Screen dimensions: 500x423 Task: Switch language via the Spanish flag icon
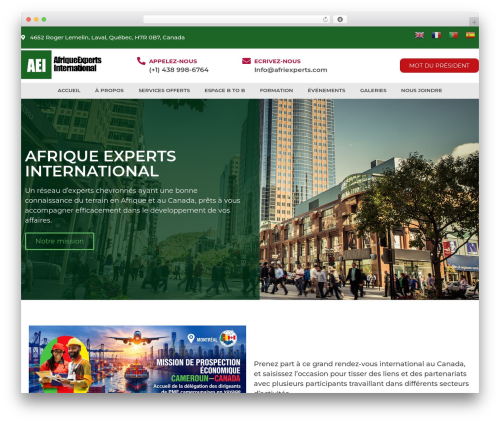click(x=470, y=35)
